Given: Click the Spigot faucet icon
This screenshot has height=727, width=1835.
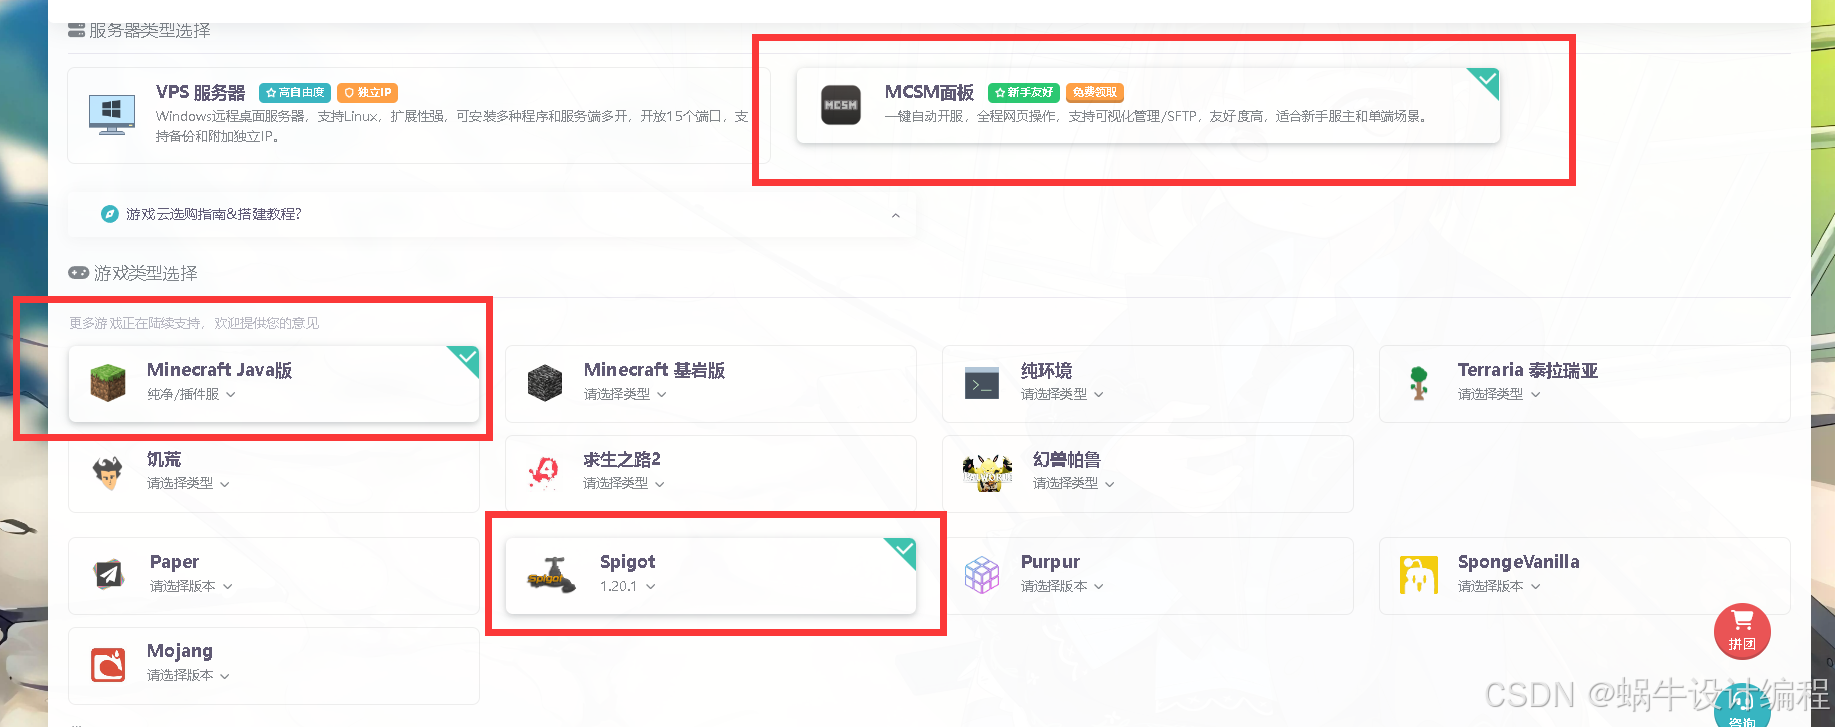Looking at the screenshot, I should (x=551, y=575).
